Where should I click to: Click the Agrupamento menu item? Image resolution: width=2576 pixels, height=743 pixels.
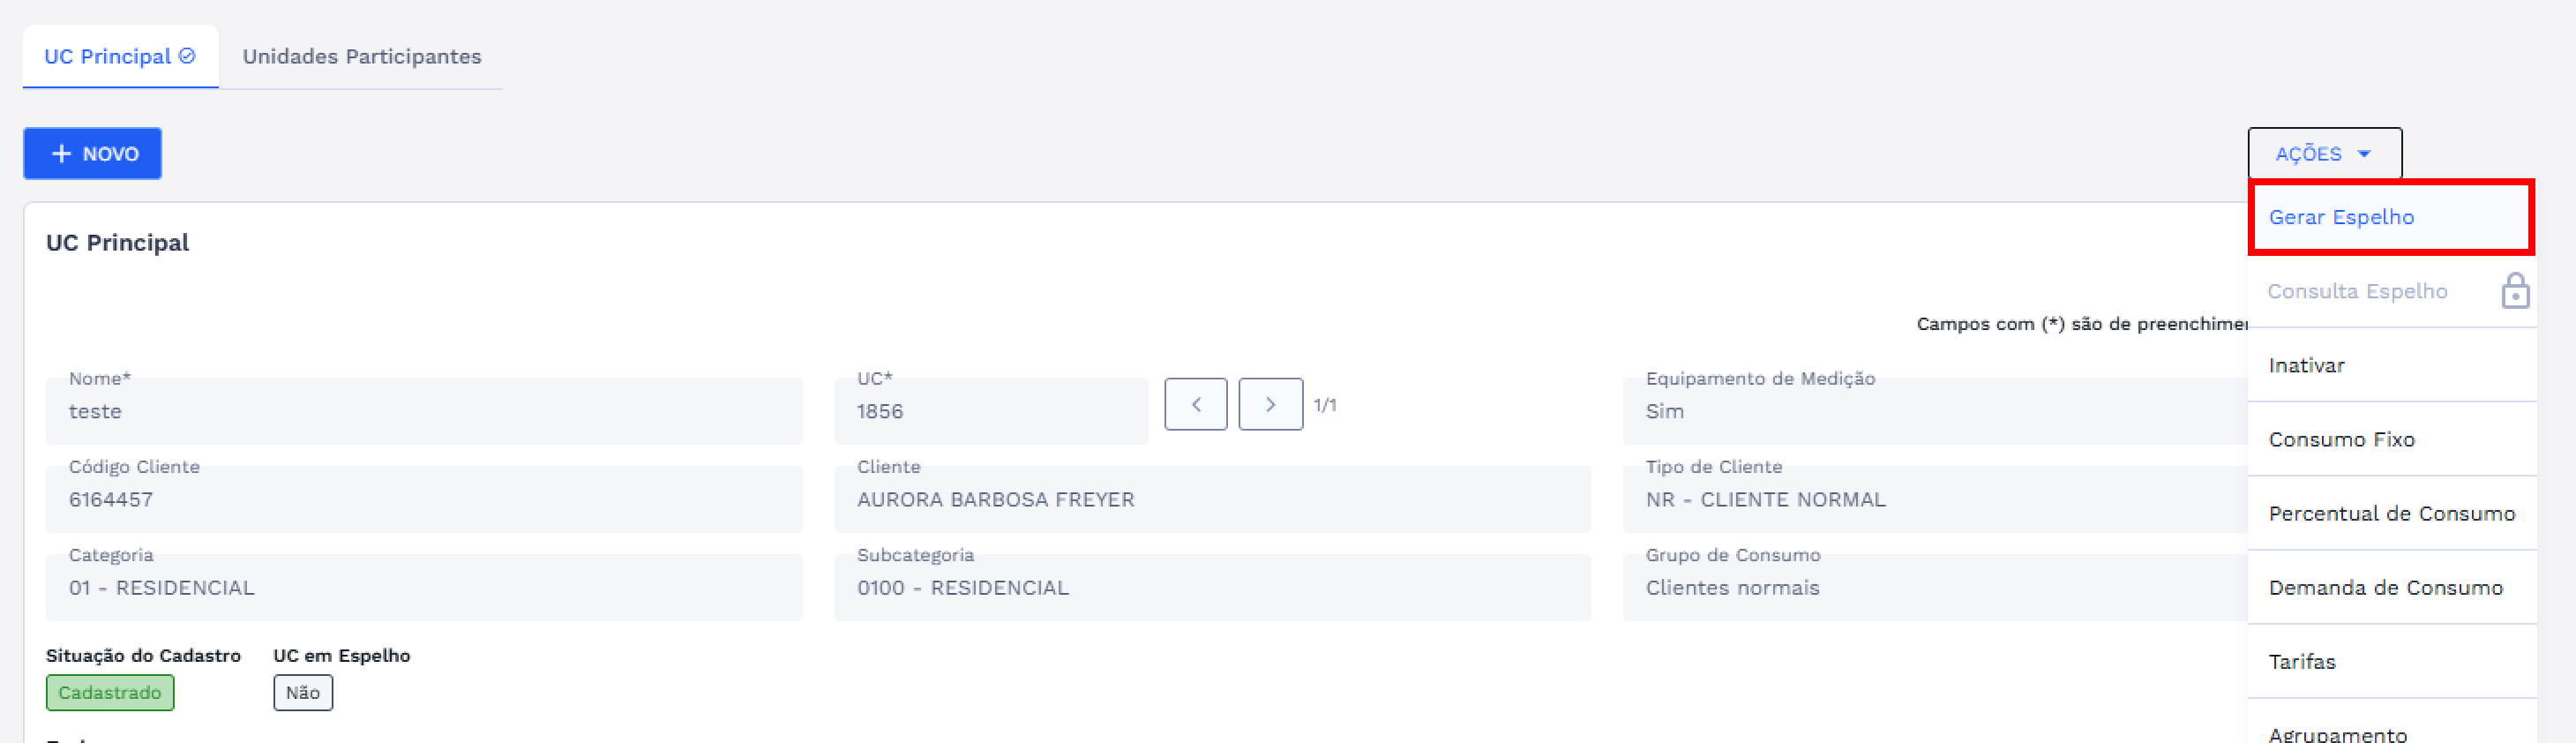click(x=2337, y=734)
